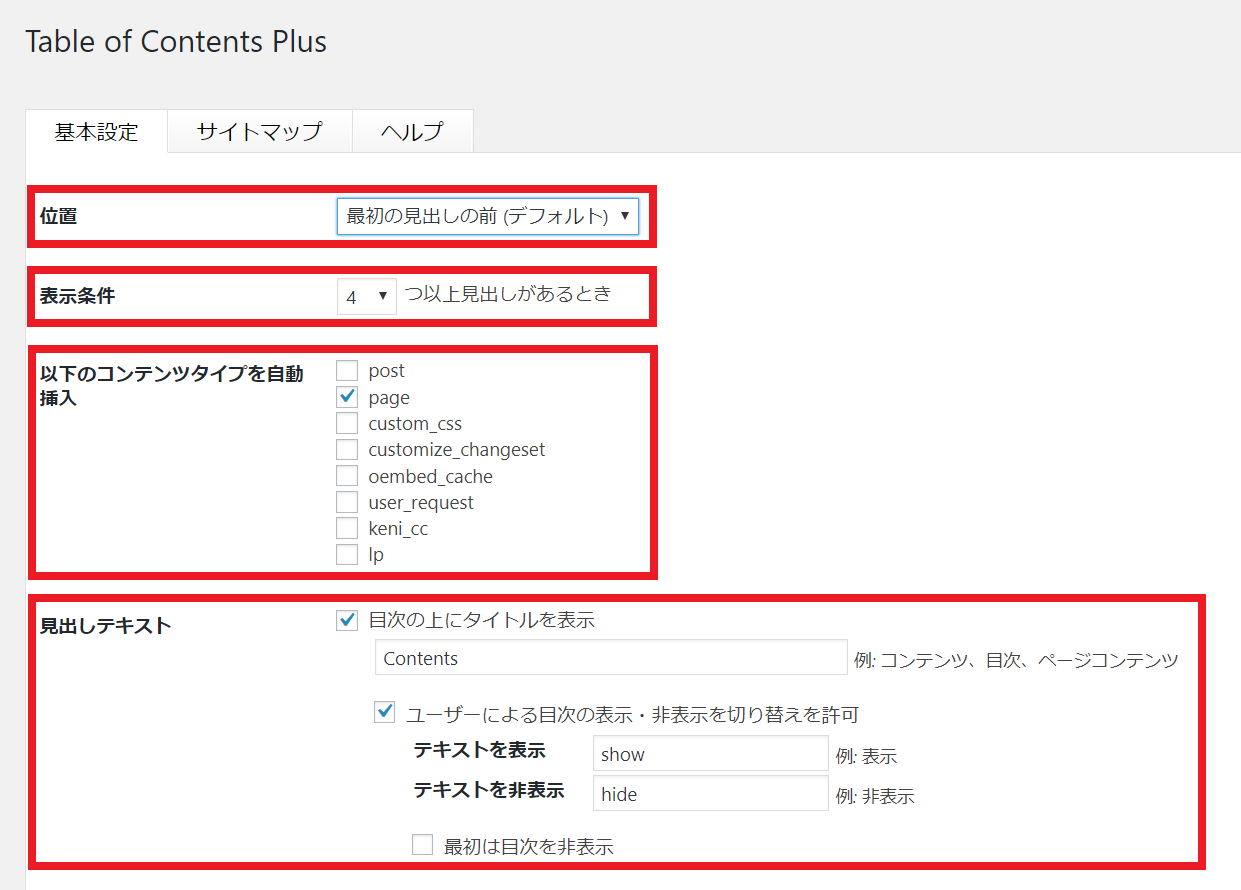The height and width of the screenshot is (890, 1241).
Task: Click the 以下のコンテンツタイプを自動挿入 label
Action: pyautogui.click(x=171, y=385)
